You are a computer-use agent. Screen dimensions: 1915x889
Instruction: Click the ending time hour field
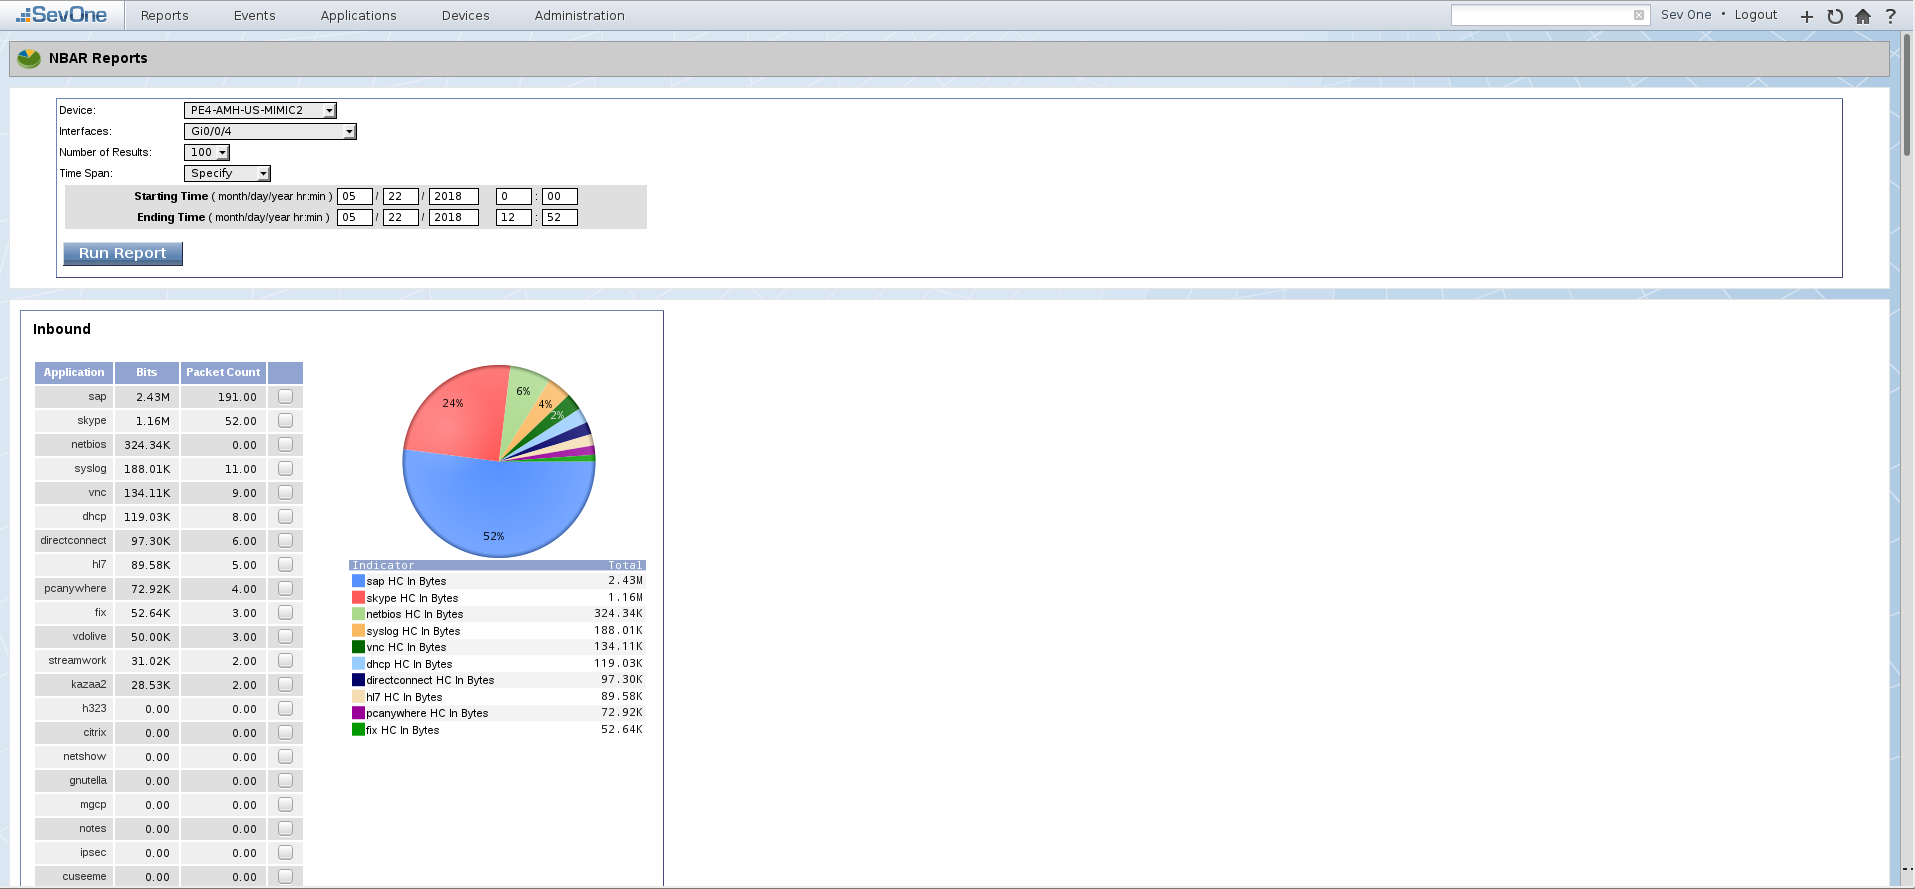pyautogui.click(x=514, y=217)
